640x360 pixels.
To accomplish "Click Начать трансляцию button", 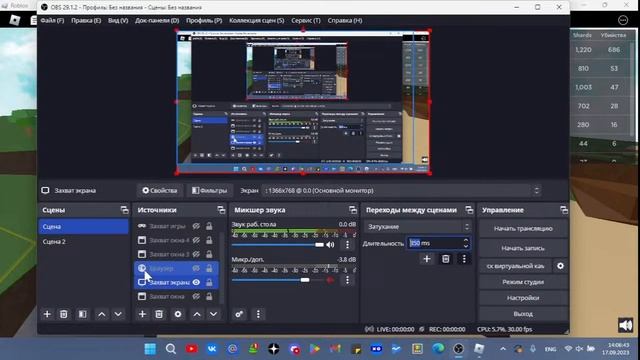I will (523, 229).
